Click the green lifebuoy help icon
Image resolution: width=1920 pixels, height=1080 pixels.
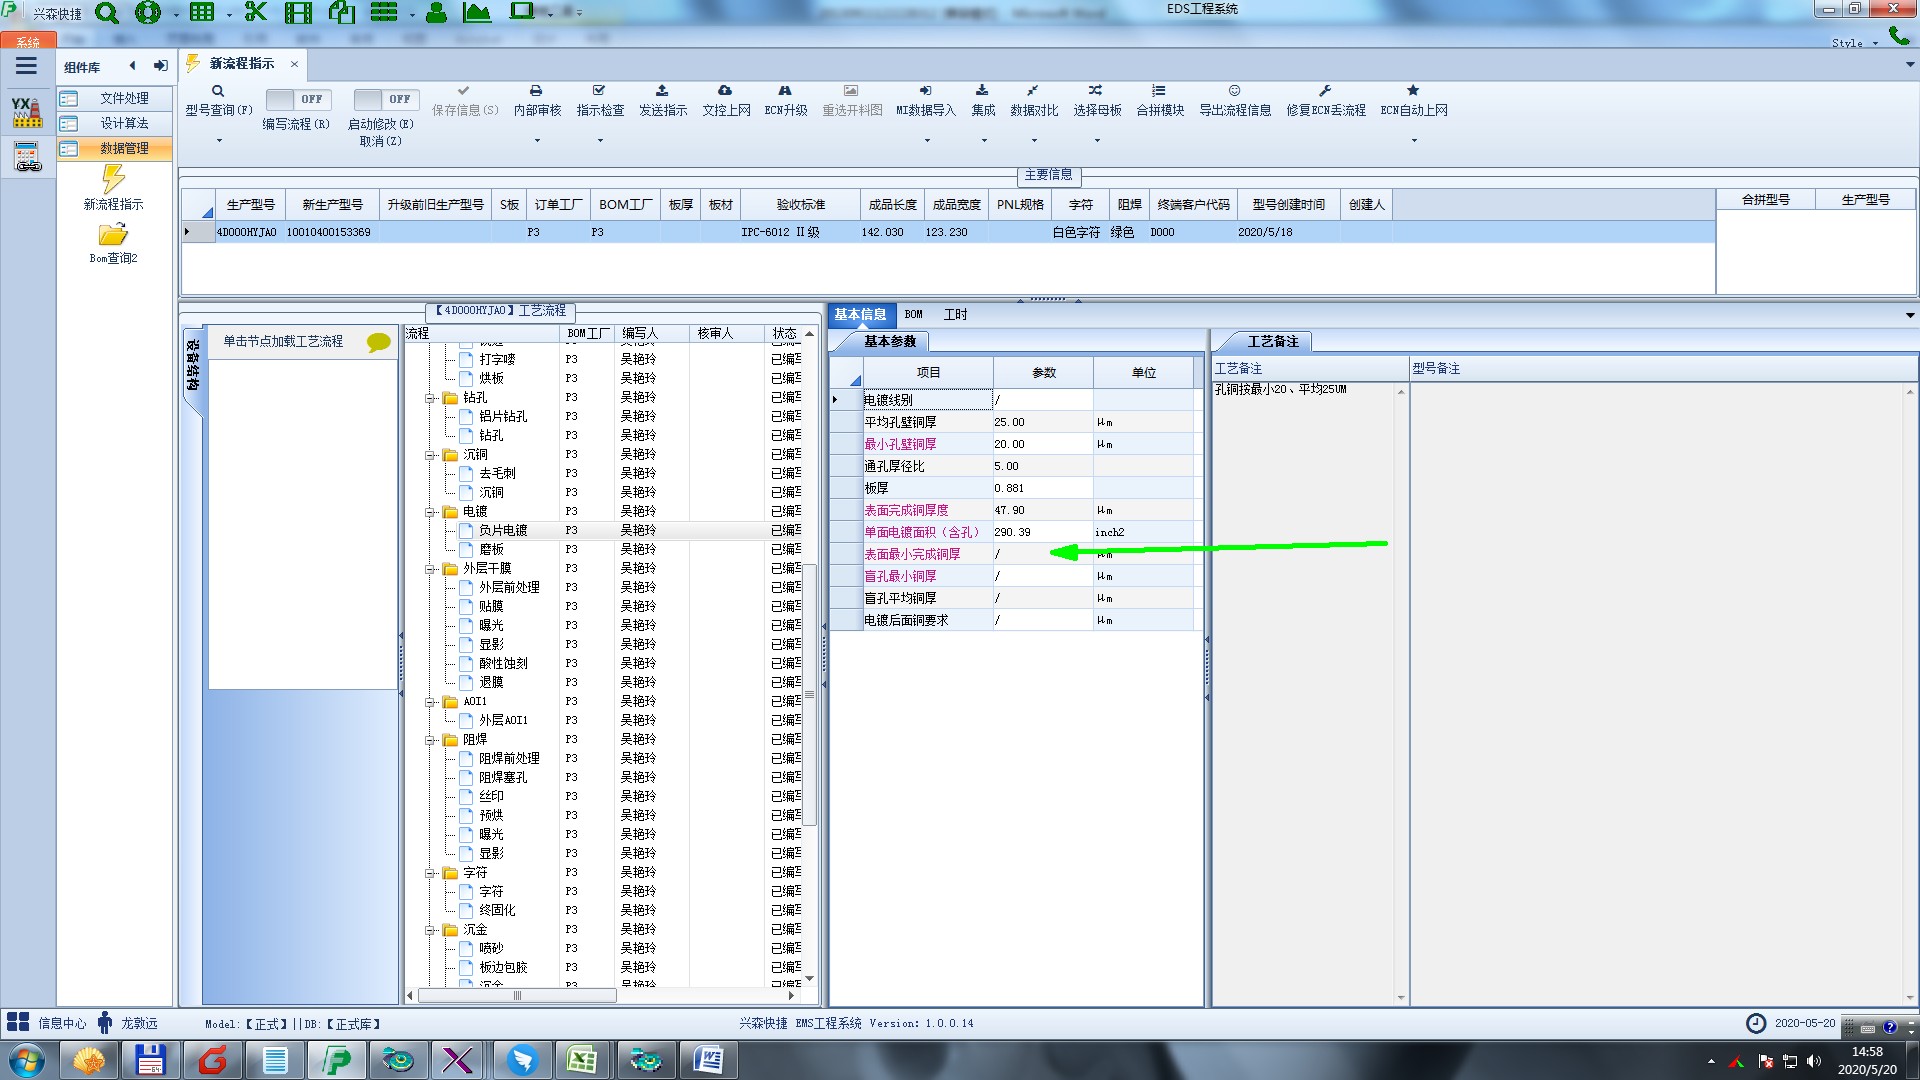pos(148,12)
